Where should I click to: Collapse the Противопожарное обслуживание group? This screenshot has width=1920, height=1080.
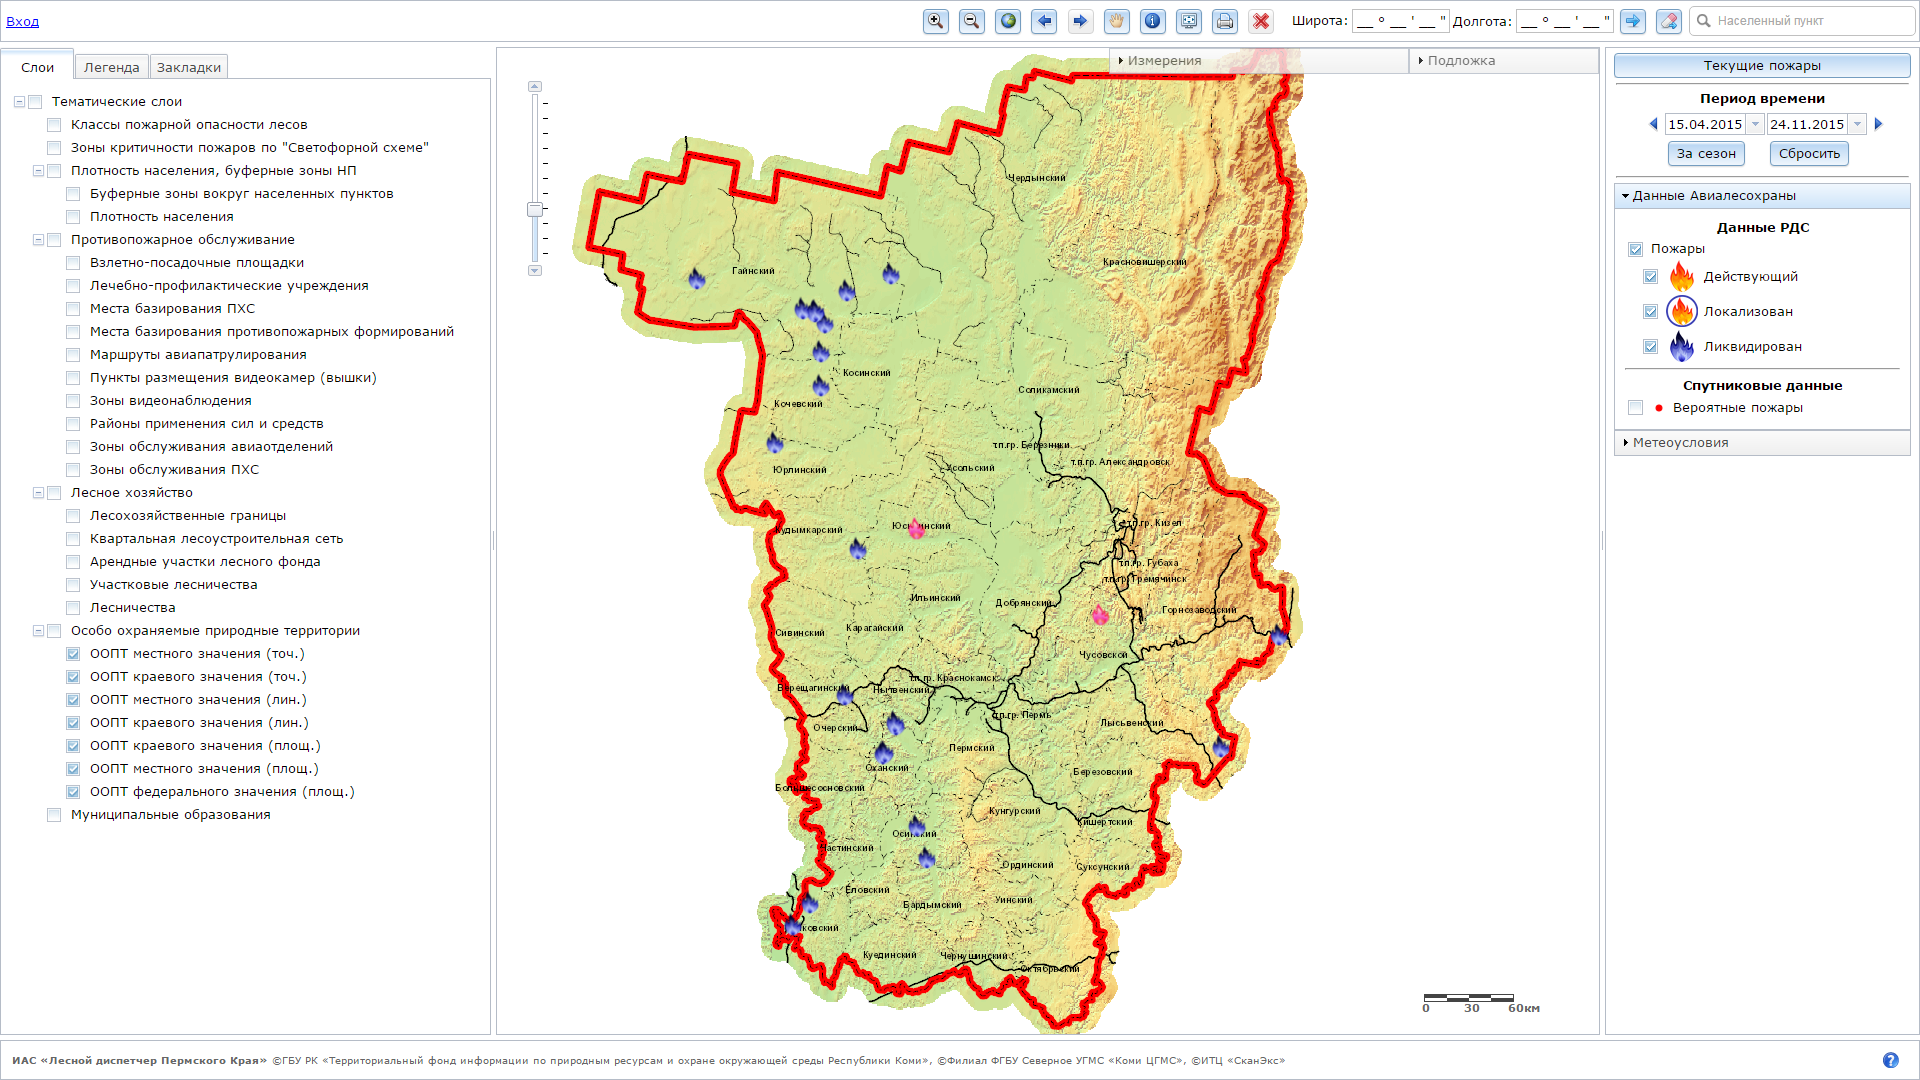(38, 240)
